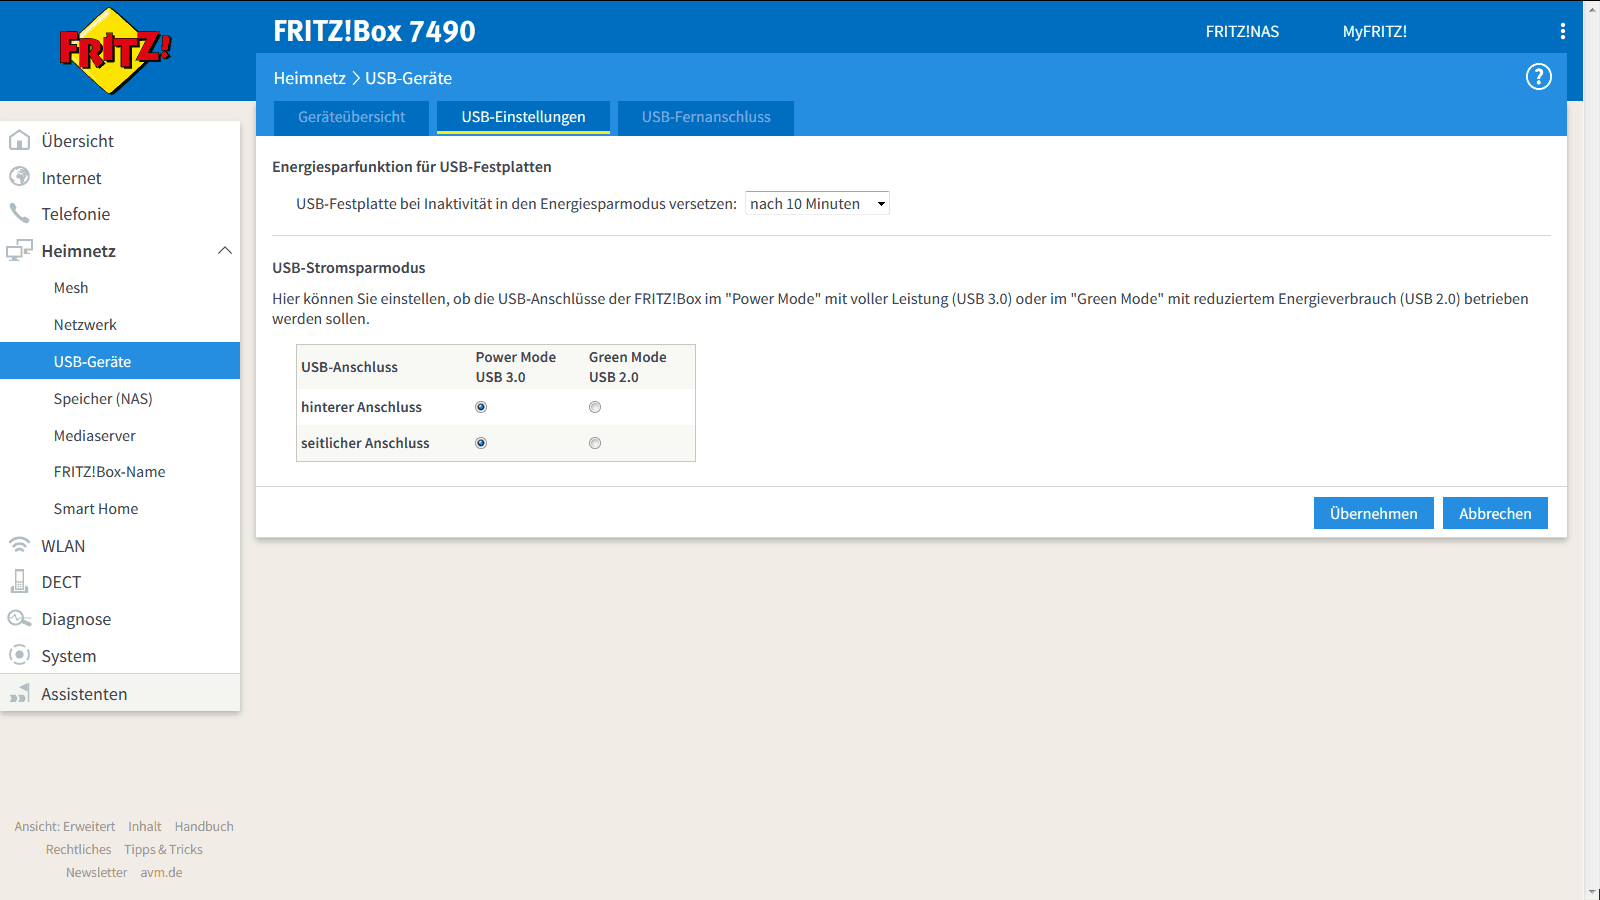Click the Abbrechen button

[1495, 513]
